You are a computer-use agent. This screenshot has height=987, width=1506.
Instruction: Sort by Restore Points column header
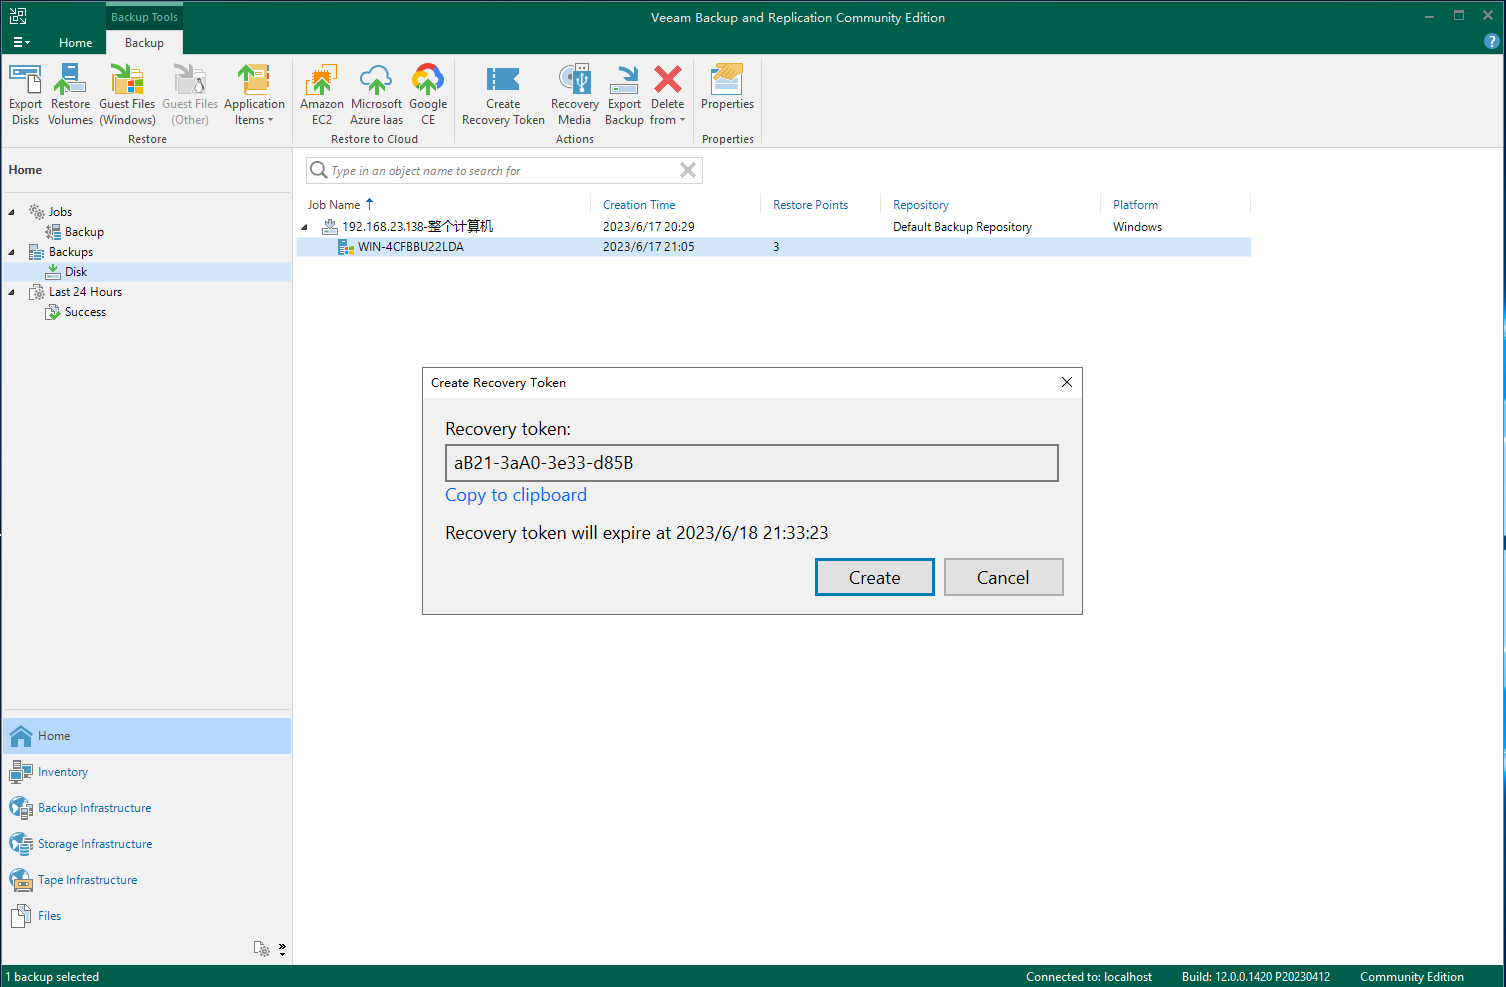tap(810, 205)
